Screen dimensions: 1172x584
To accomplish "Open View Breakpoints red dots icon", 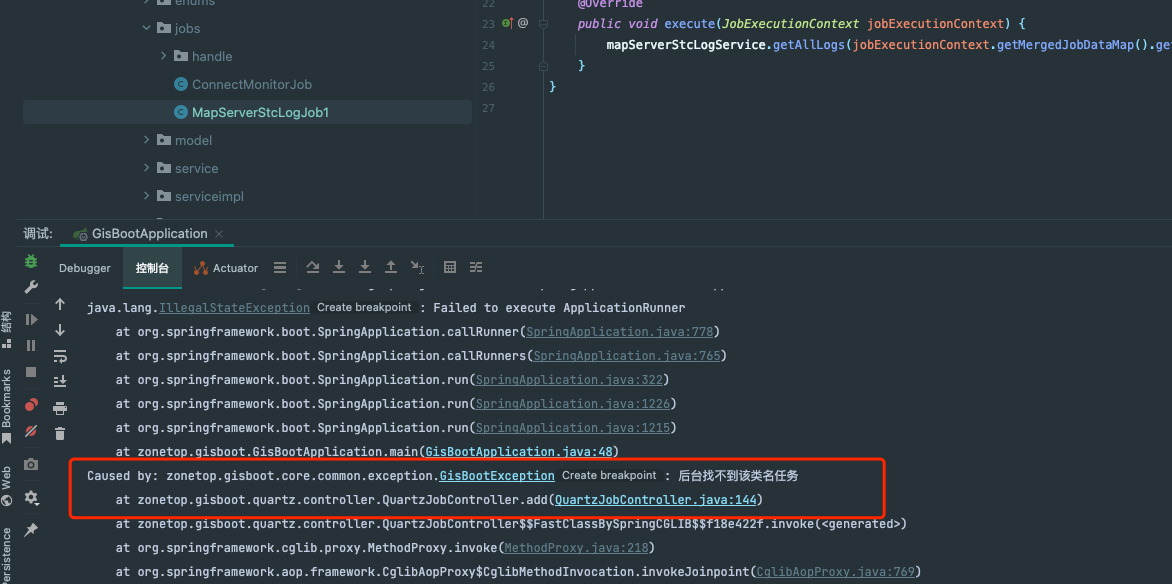I will point(31,405).
